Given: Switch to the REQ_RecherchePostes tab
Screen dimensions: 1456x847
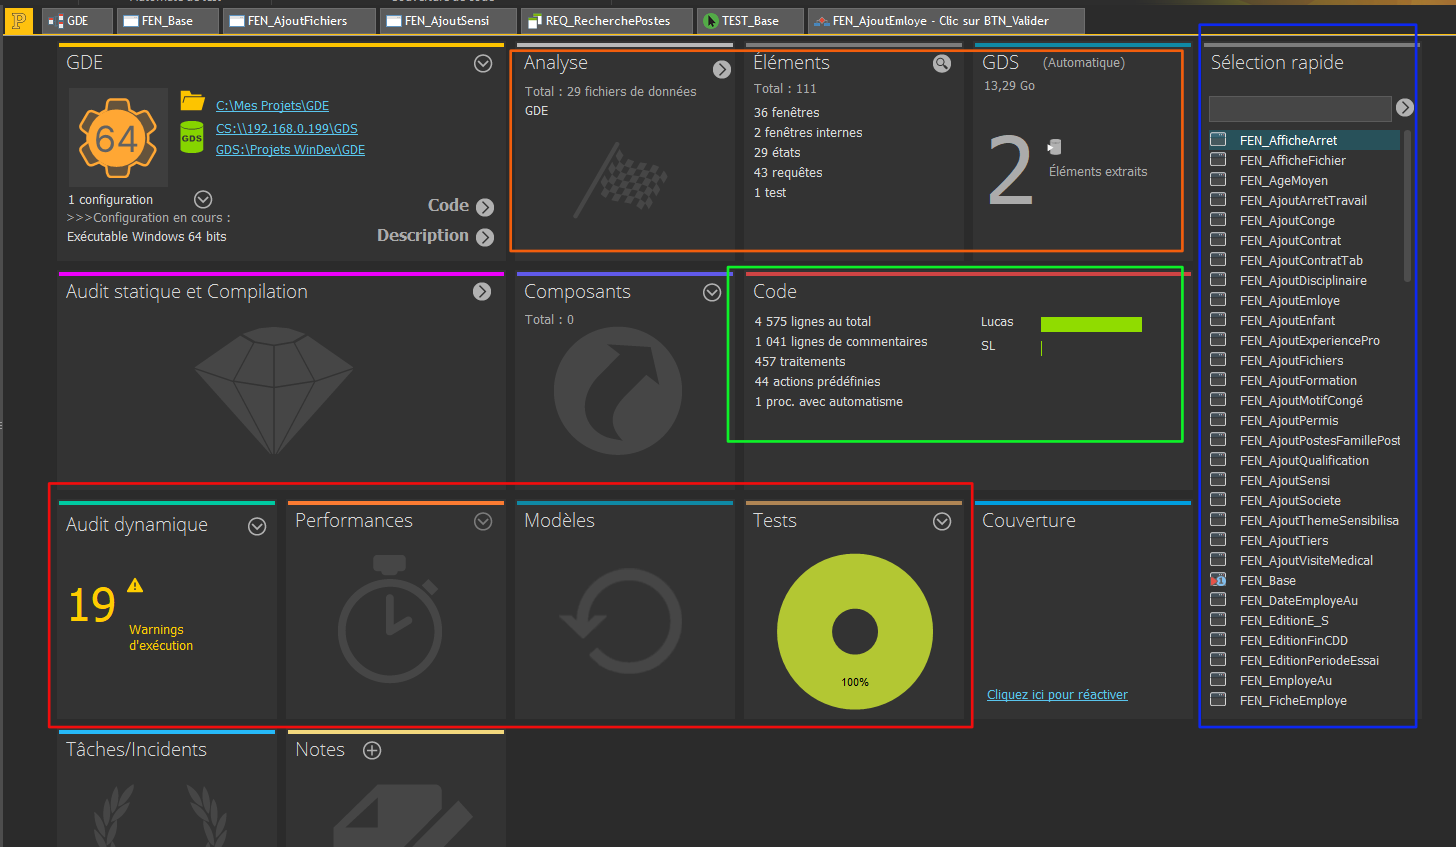Looking at the screenshot, I should [x=606, y=21].
